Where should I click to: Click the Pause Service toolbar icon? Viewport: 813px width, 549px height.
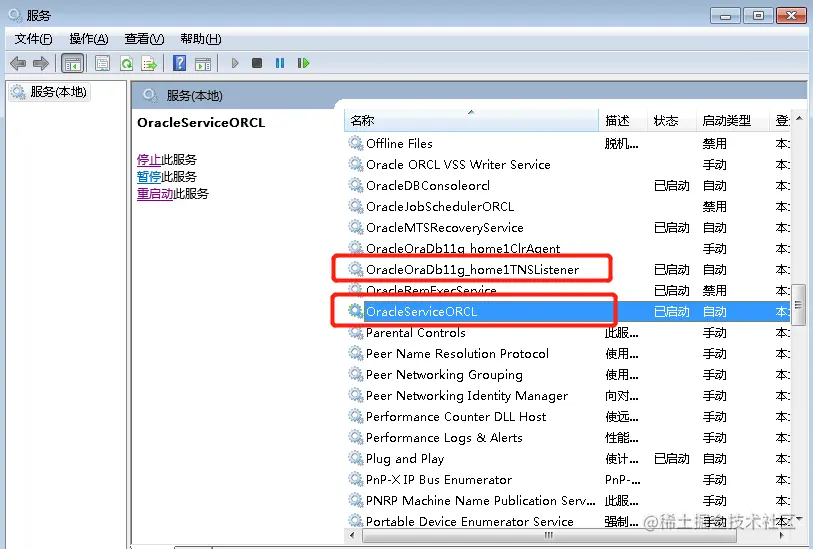pos(280,63)
